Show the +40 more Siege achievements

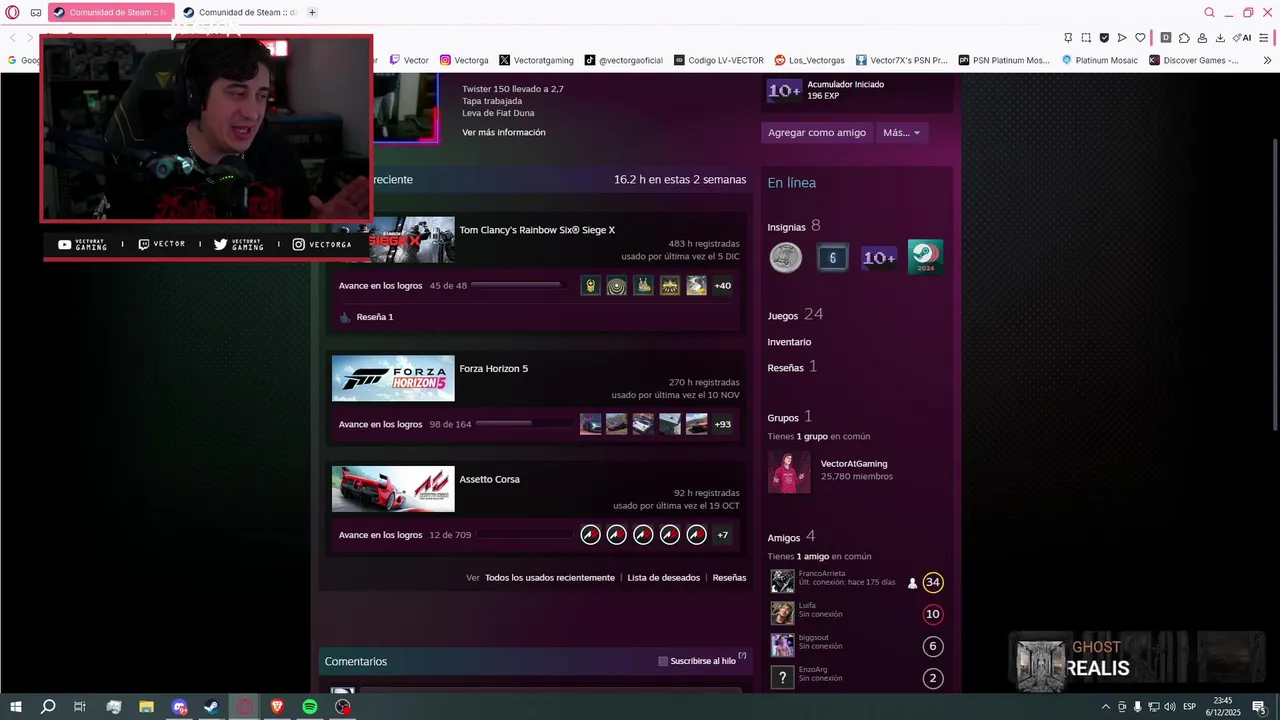click(x=722, y=286)
